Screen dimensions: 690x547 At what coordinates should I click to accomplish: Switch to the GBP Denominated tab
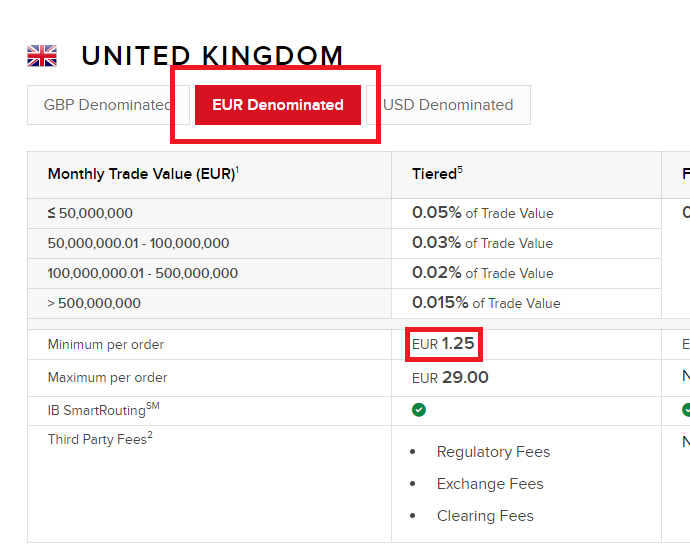coord(108,105)
